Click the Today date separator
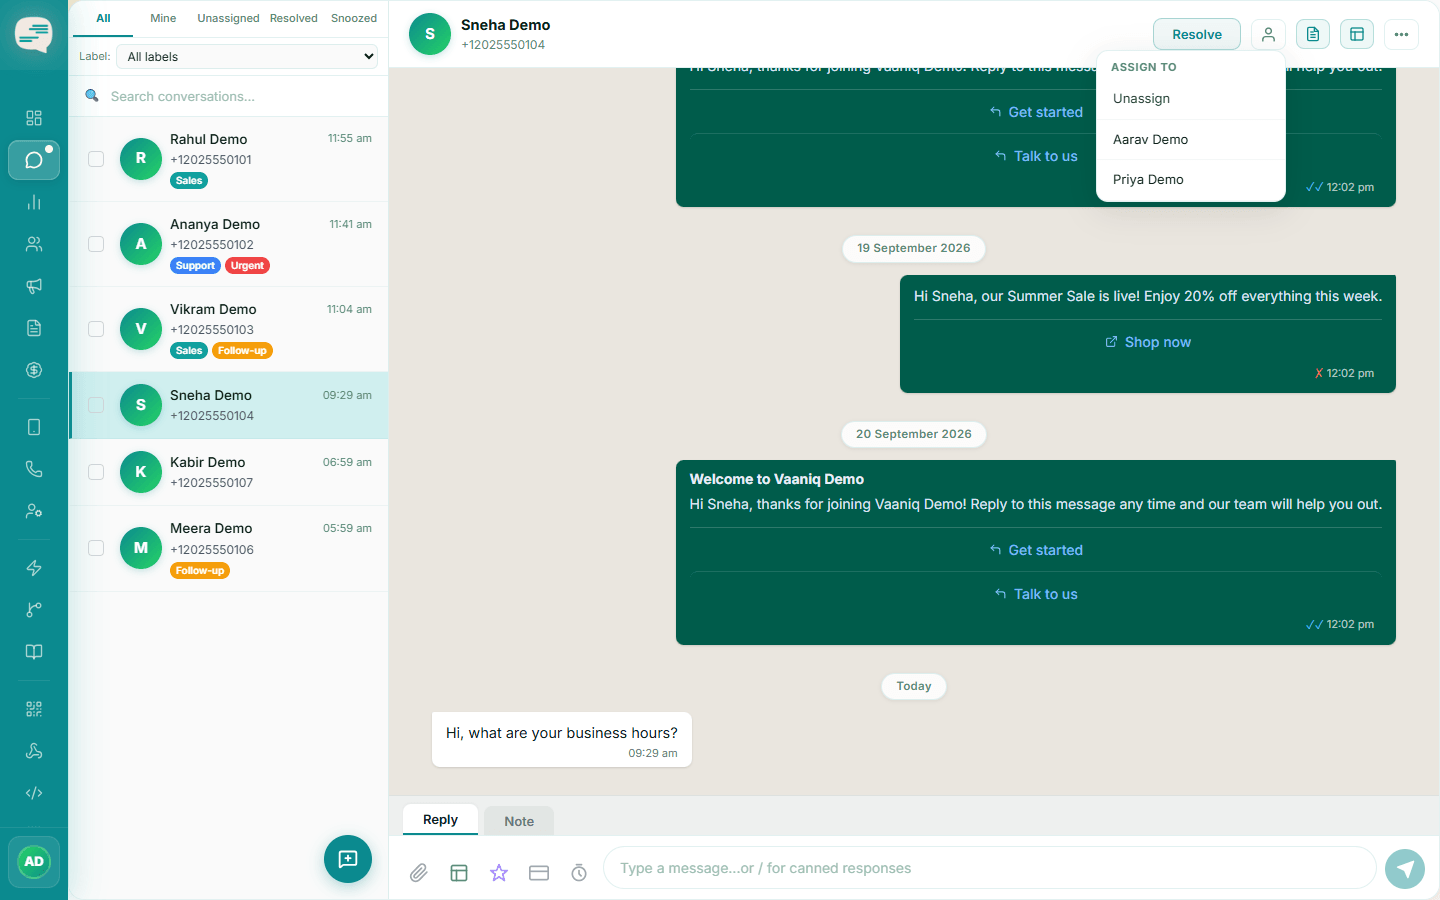The width and height of the screenshot is (1440, 900). coord(914,686)
